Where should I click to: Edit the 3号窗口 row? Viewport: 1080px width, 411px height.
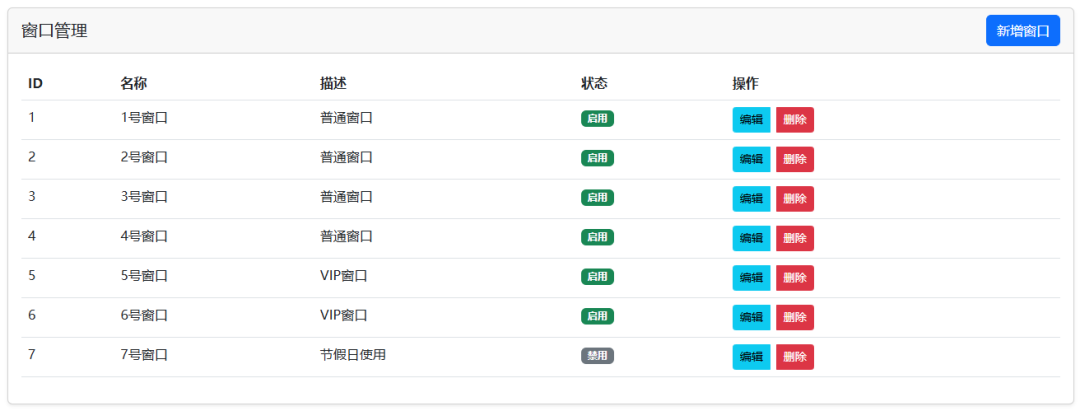coord(751,199)
